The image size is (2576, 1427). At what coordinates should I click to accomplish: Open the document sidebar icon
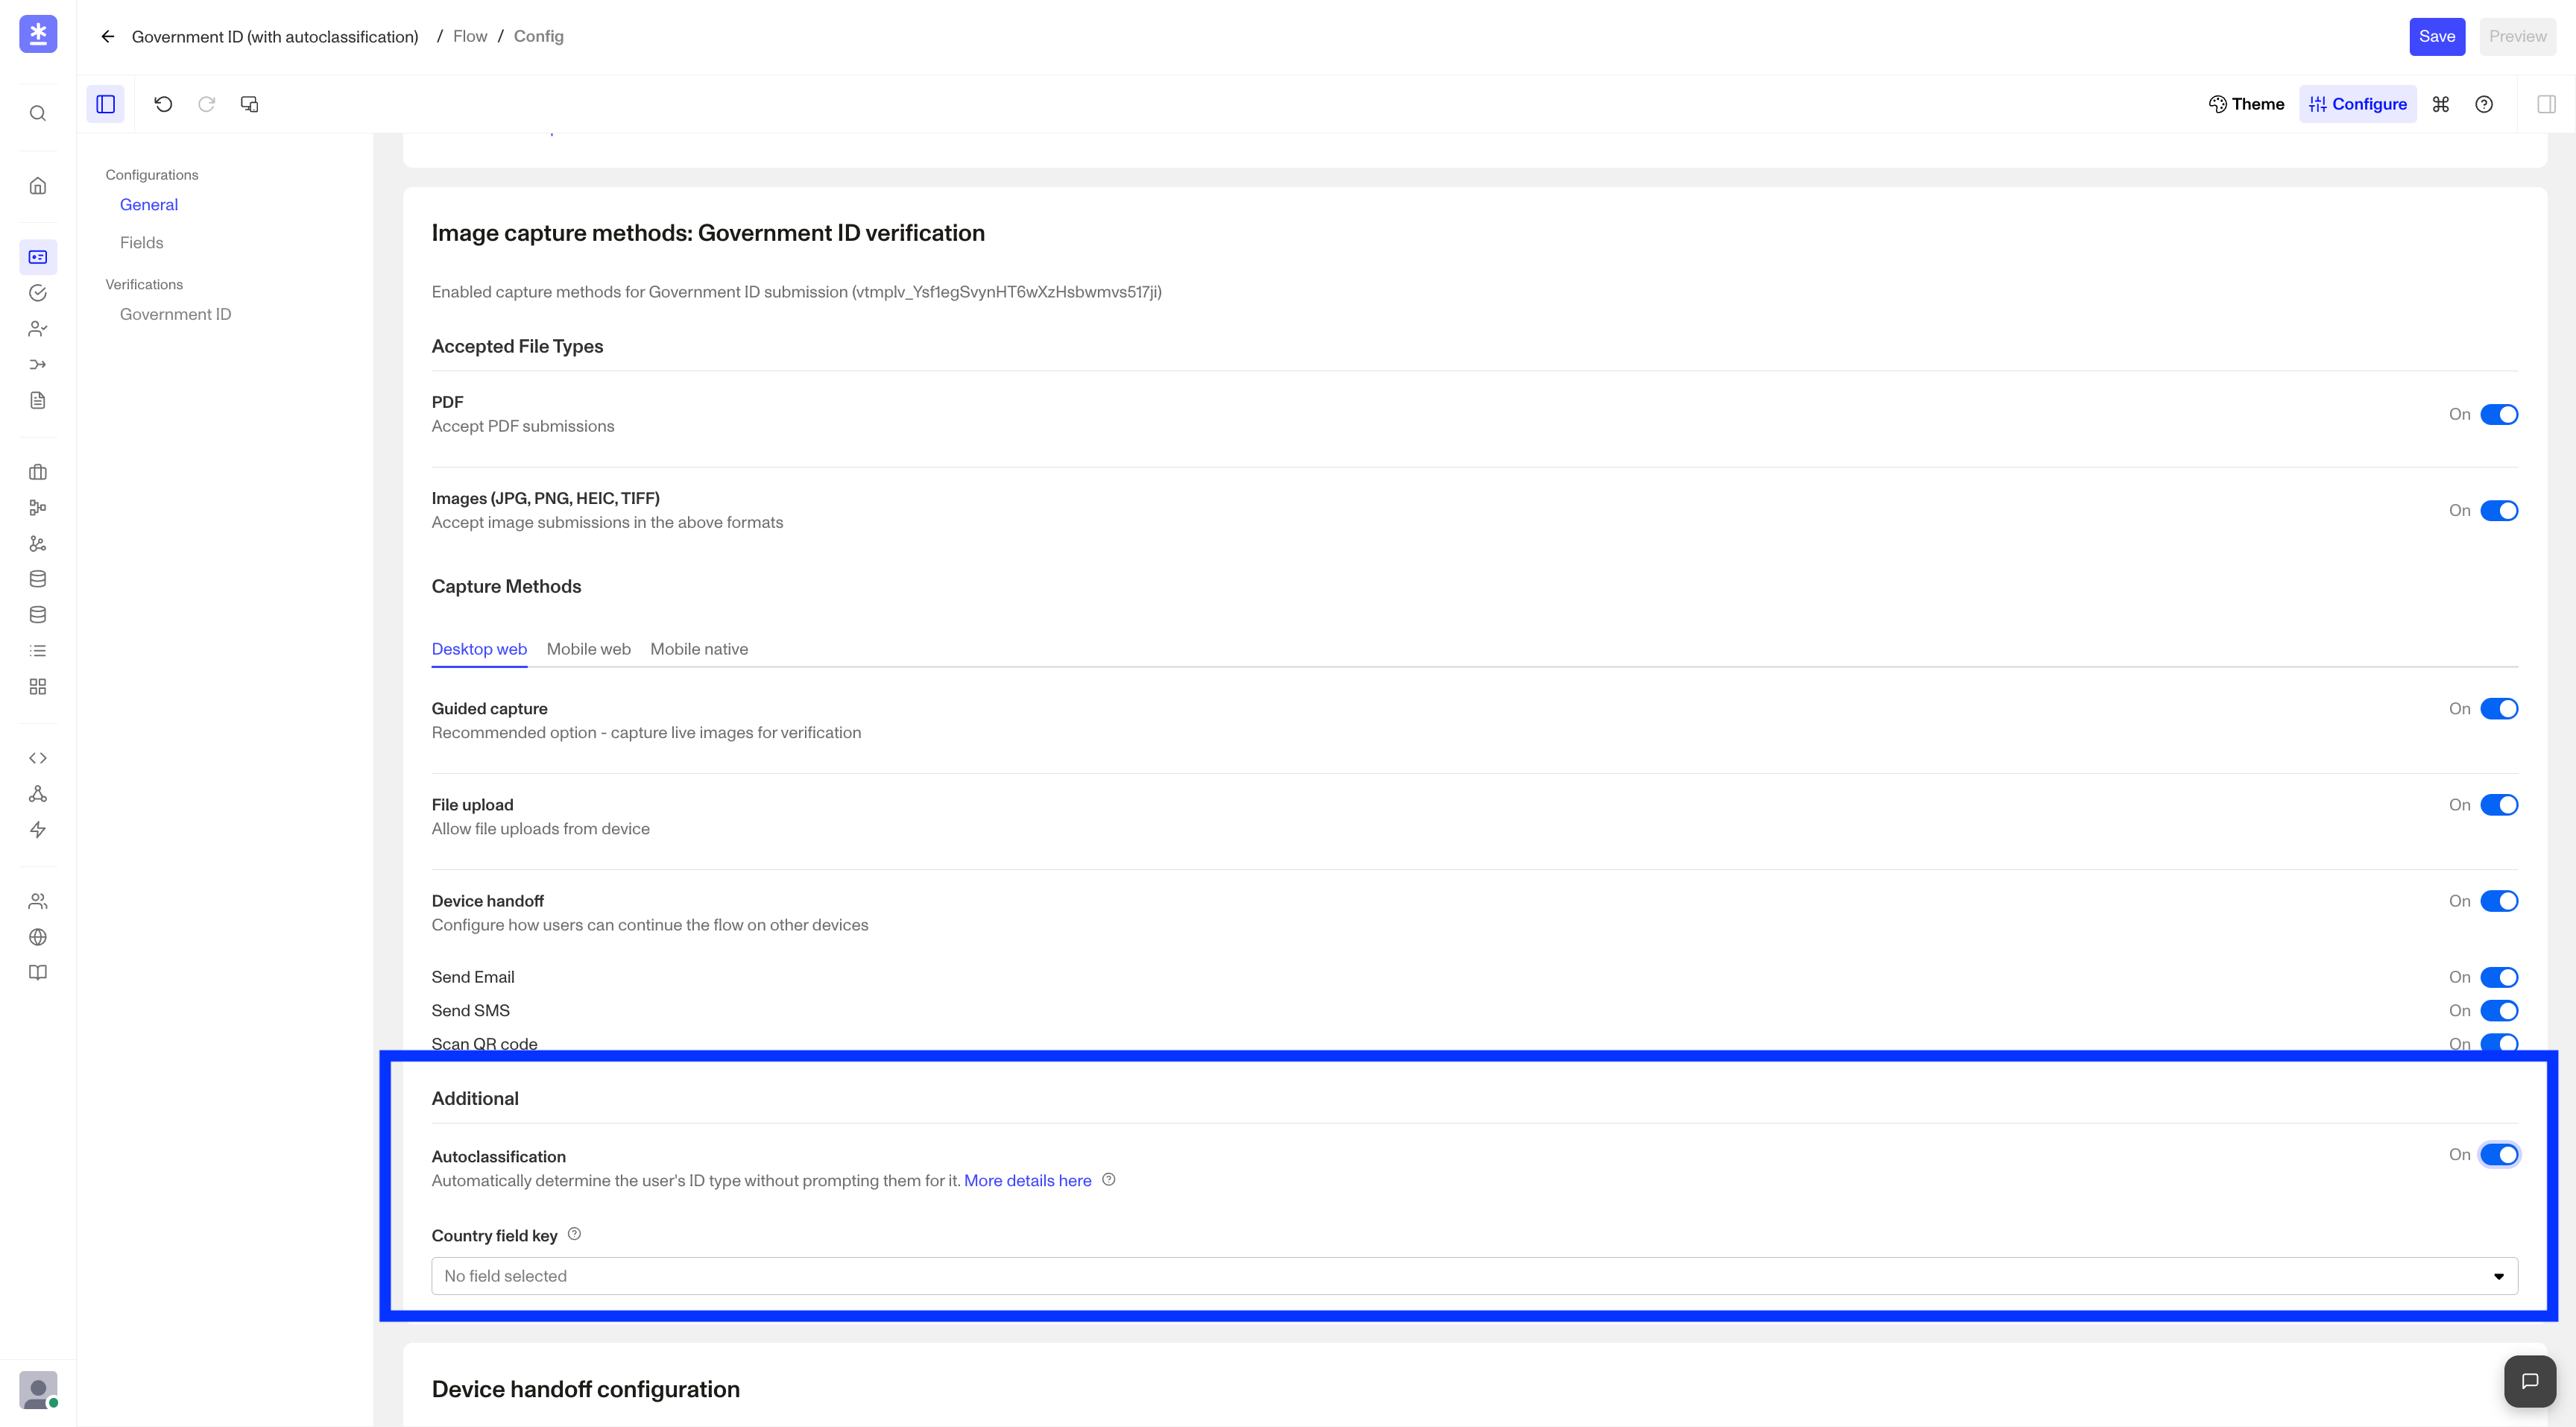coord(38,400)
